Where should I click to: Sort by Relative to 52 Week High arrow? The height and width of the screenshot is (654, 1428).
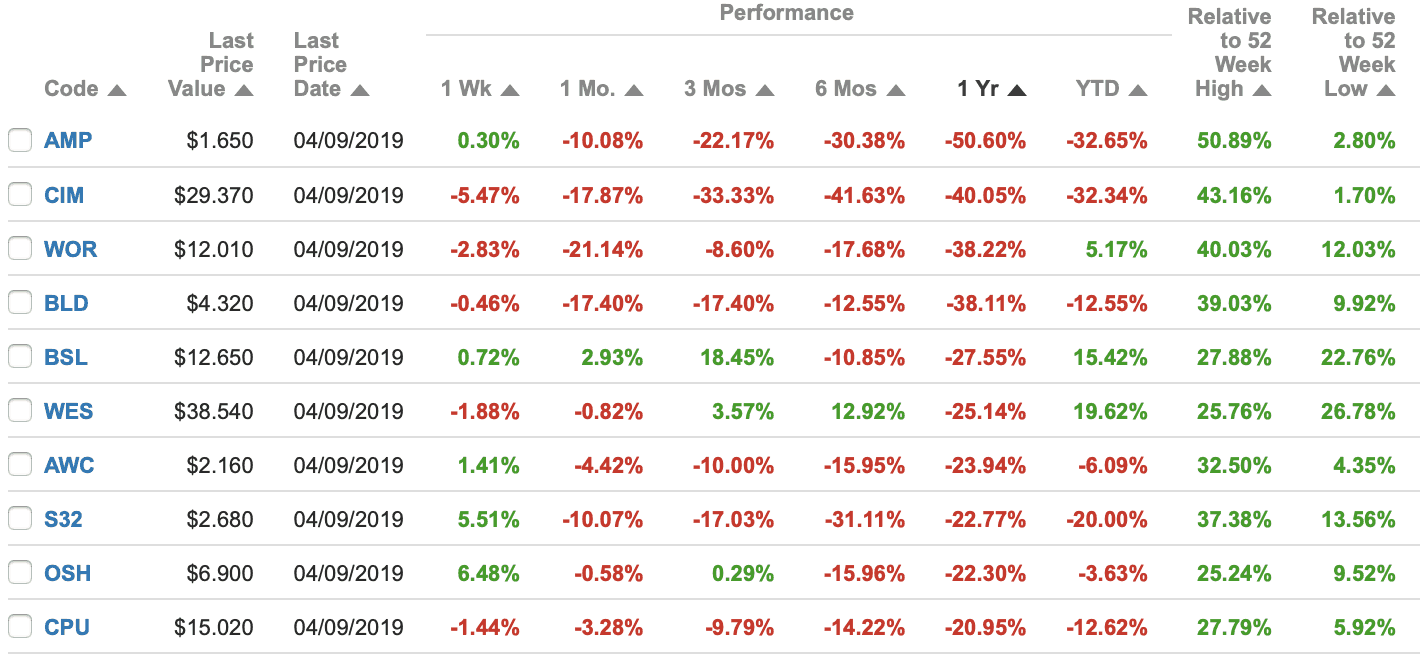(x=1261, y=90)
